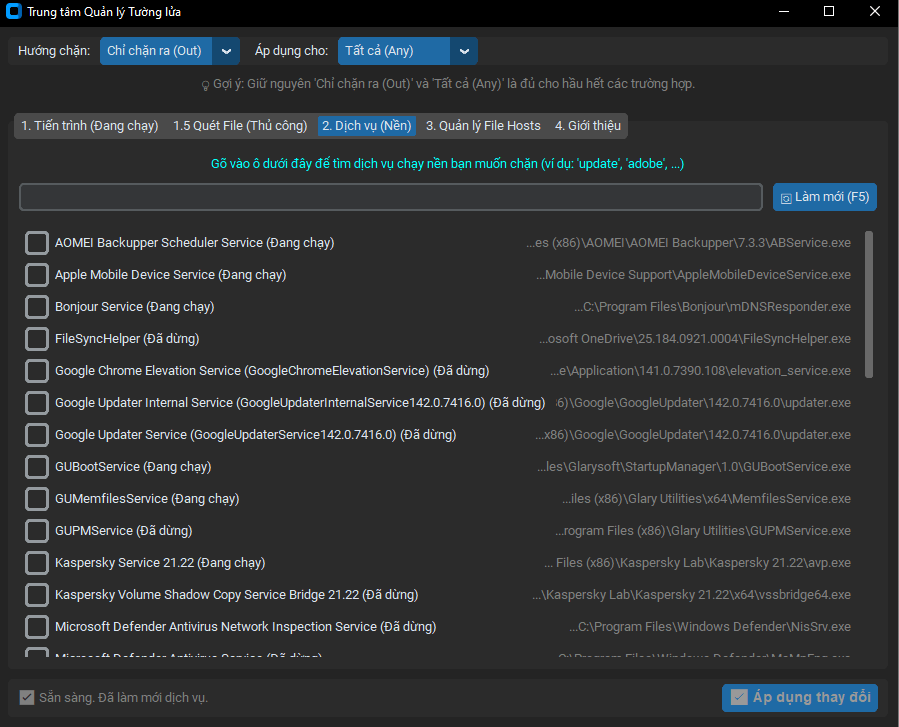Focus the service search input field
This screenshot has width=899, height=727.
pyautogui.click(x=390, y=198)
